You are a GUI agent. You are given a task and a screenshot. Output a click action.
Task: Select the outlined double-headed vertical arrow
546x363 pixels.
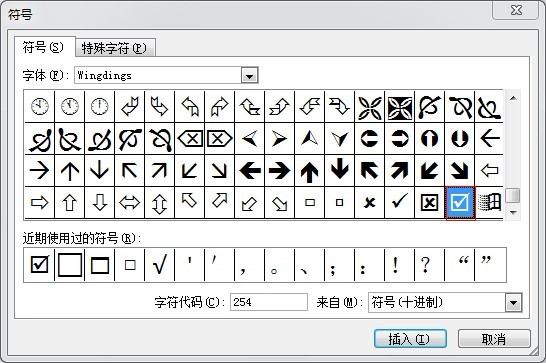(x=159, y=202)
